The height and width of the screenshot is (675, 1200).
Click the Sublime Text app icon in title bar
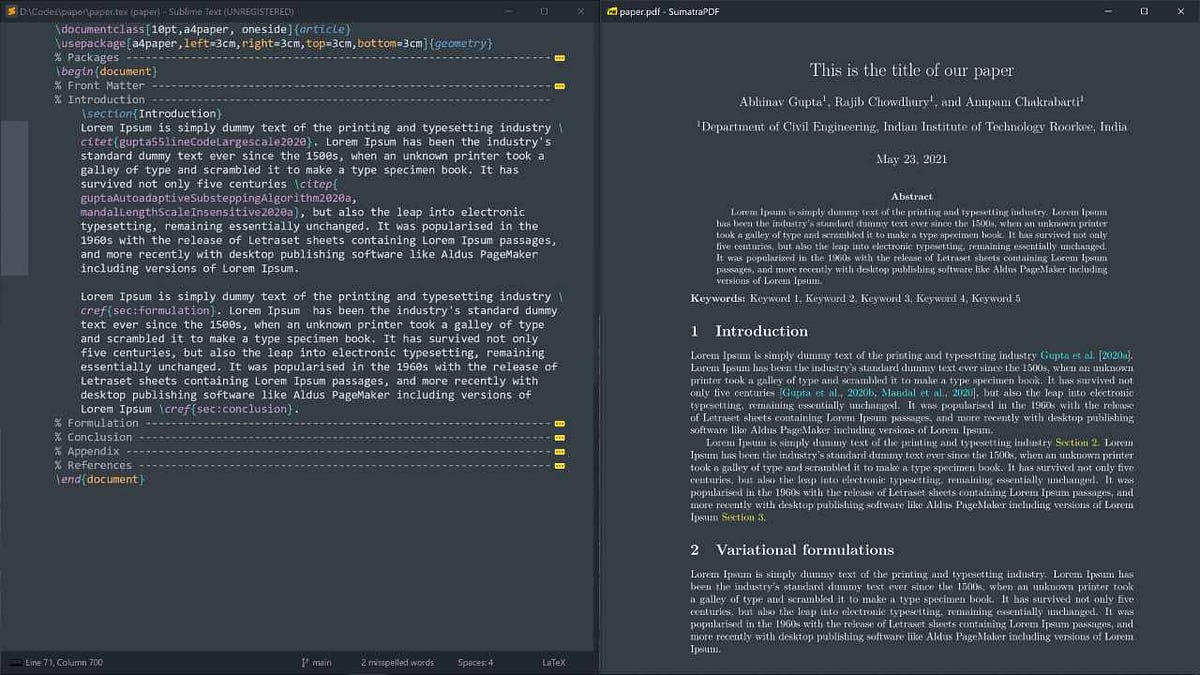(x=10, y=11)
